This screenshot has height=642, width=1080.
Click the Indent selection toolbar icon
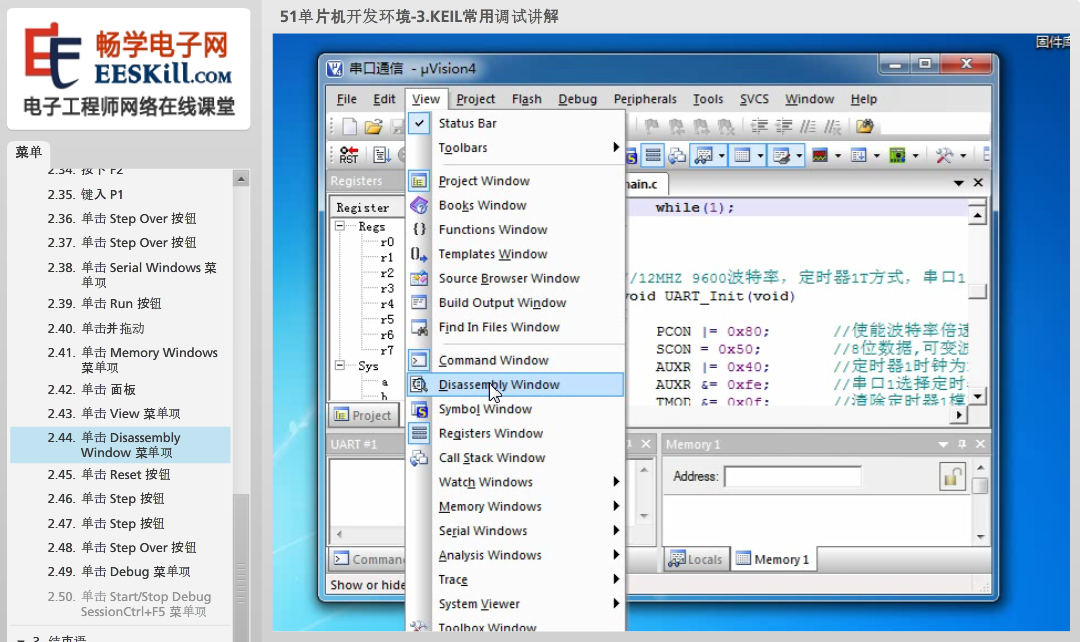pyautogui.click(x=759, y=126)
